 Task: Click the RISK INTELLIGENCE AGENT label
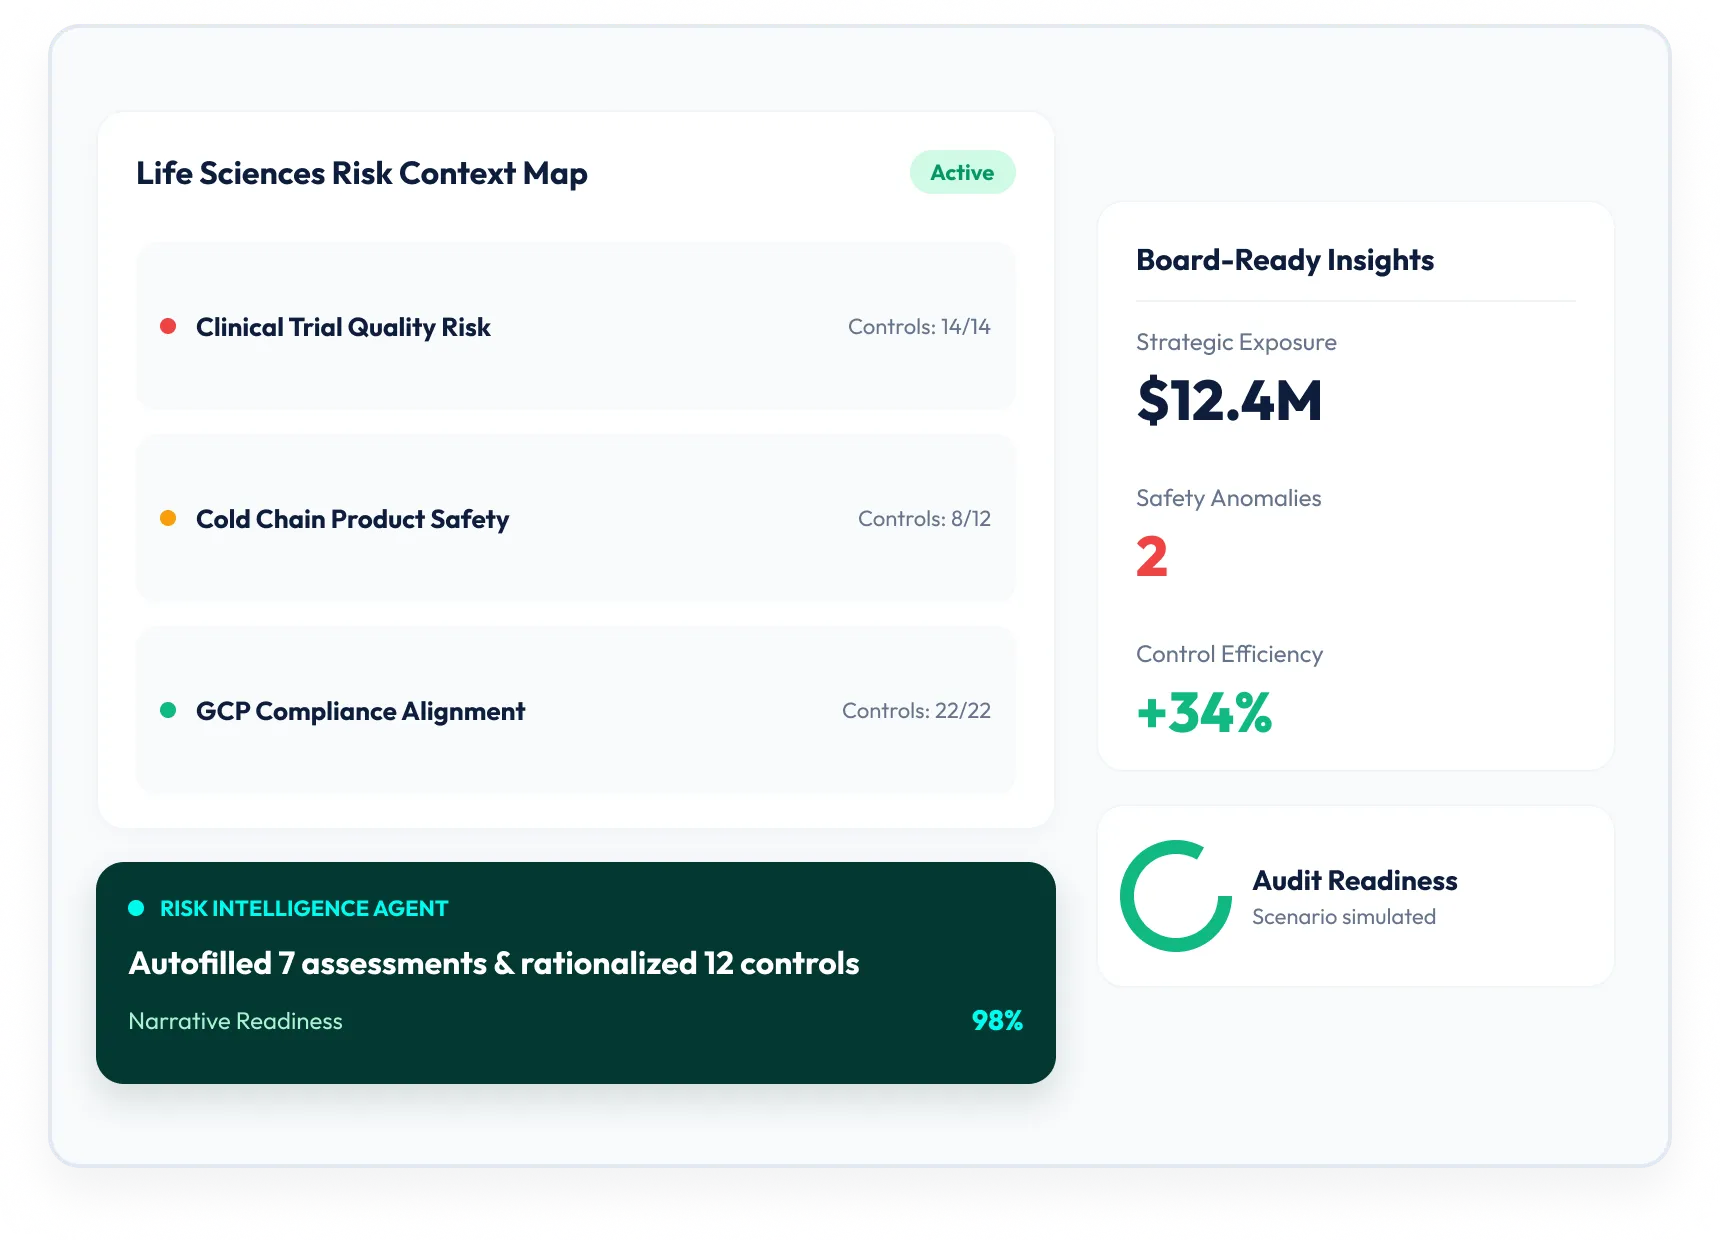click(x=304, y=908)
